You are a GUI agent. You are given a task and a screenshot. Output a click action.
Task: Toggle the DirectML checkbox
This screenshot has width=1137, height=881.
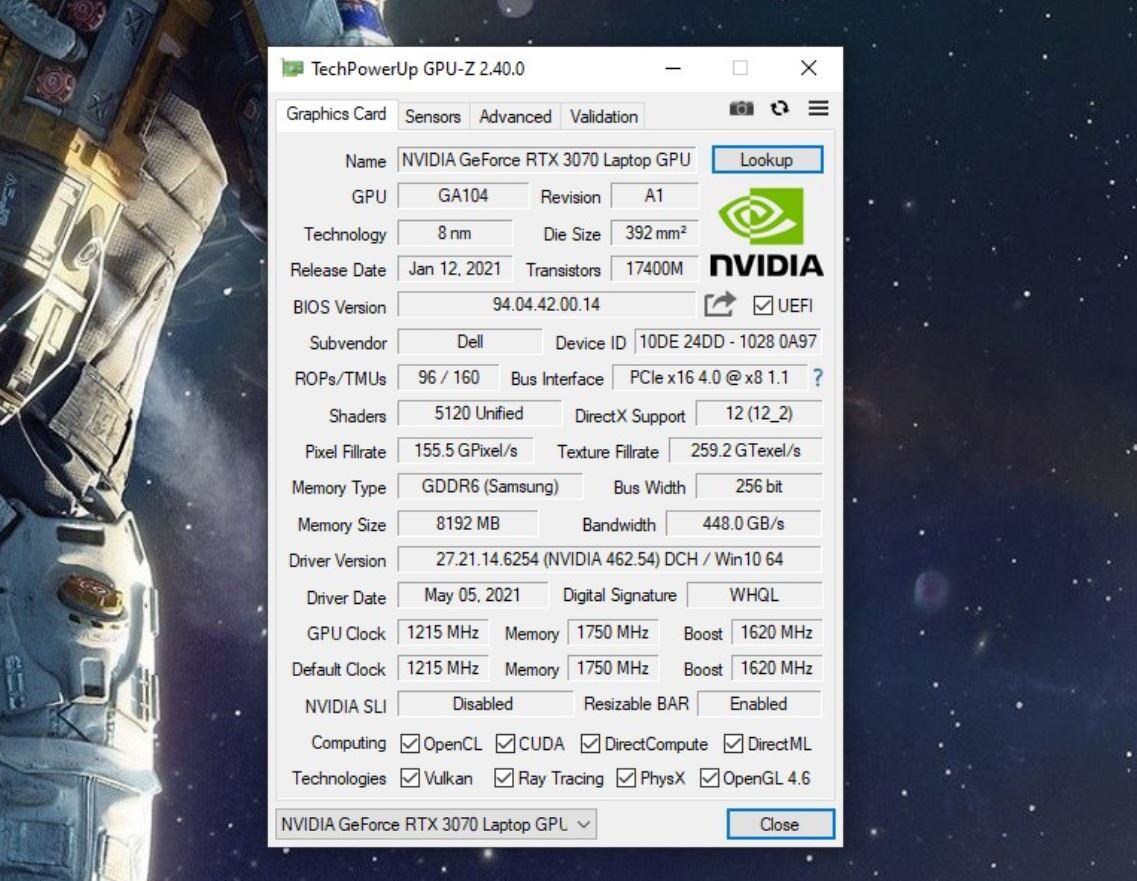point(733,743)
